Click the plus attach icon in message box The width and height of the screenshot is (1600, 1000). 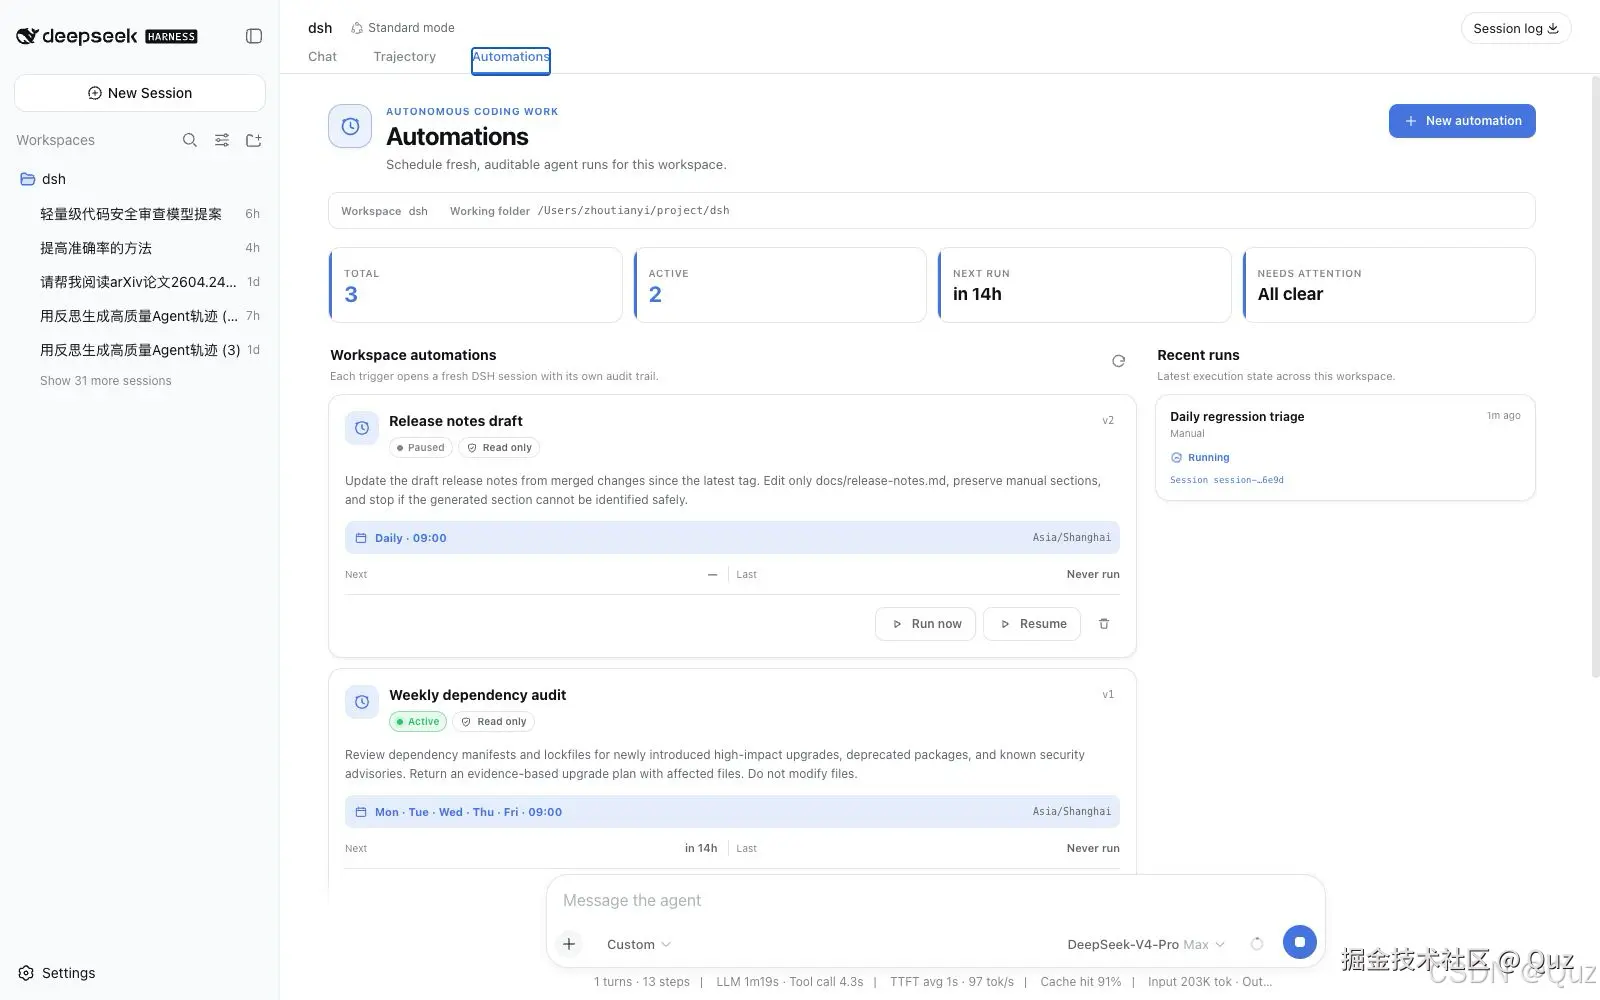[x=569, y=944]
